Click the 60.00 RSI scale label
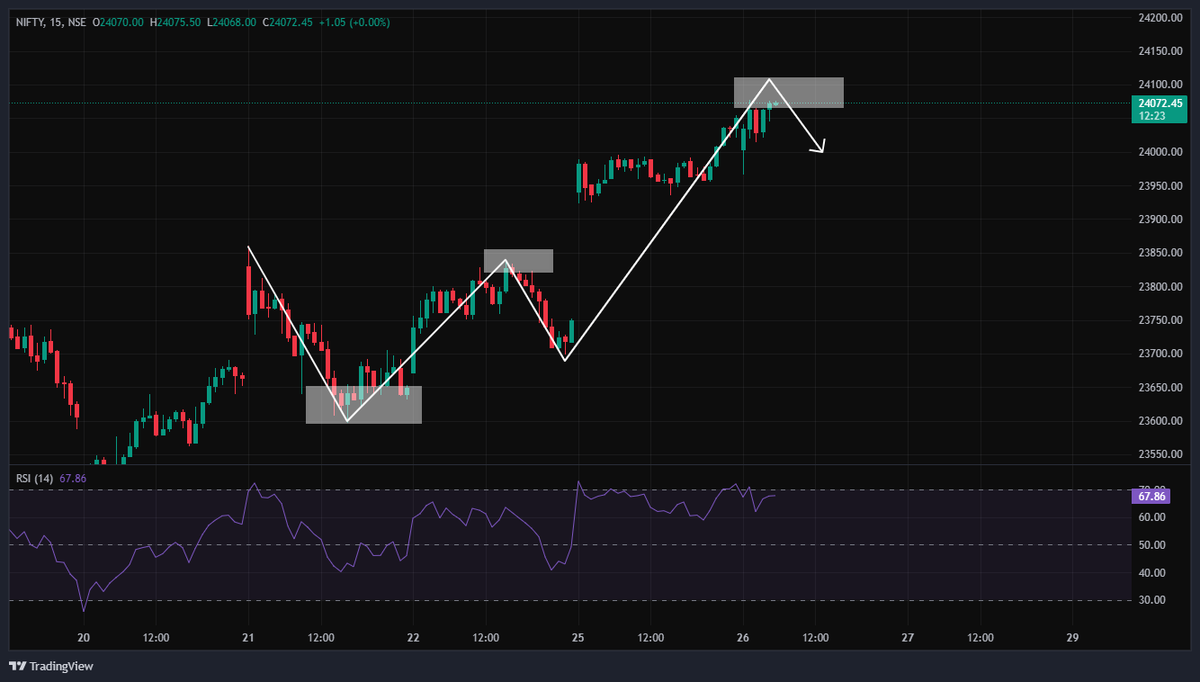The width and height of the screenshot is (1200, 682). pos(1151,517)
